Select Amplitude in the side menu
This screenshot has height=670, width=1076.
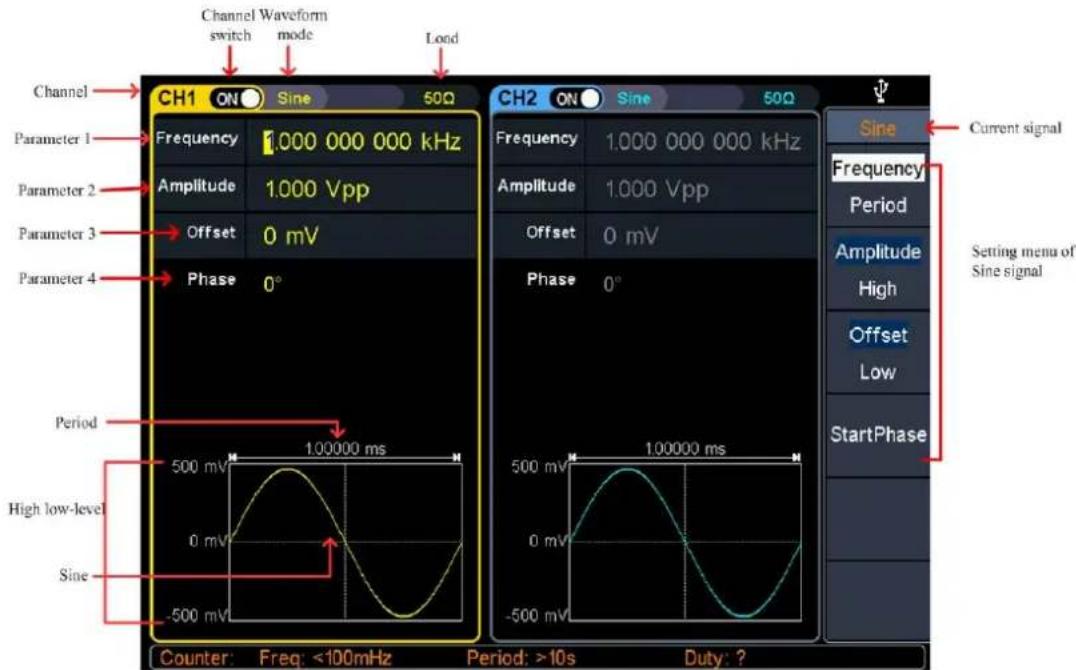coord(878,252)
